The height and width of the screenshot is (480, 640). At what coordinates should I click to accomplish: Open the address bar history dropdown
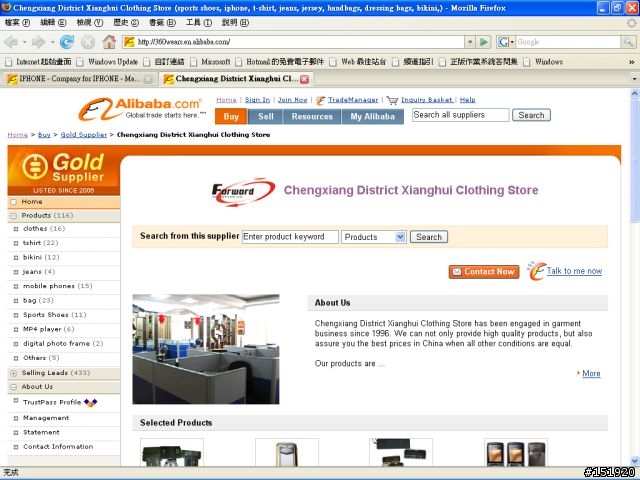(x=470, y=42)
